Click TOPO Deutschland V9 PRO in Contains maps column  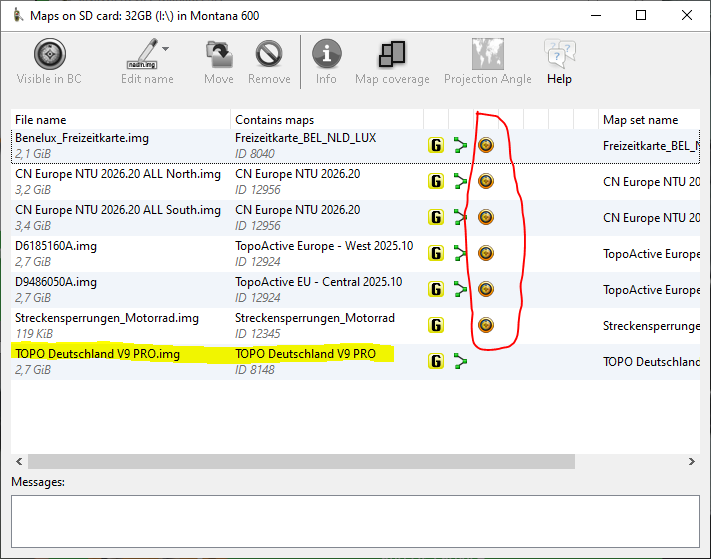305,354
